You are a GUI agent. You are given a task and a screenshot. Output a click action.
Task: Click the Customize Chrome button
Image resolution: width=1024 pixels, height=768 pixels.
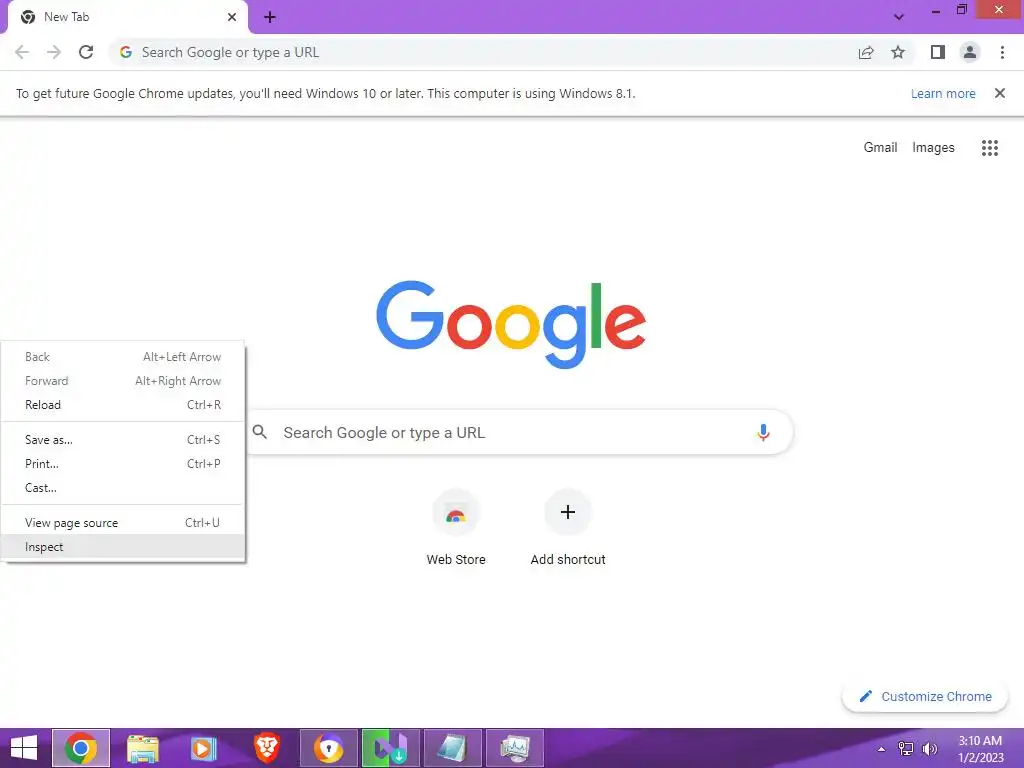pos(925,696)
